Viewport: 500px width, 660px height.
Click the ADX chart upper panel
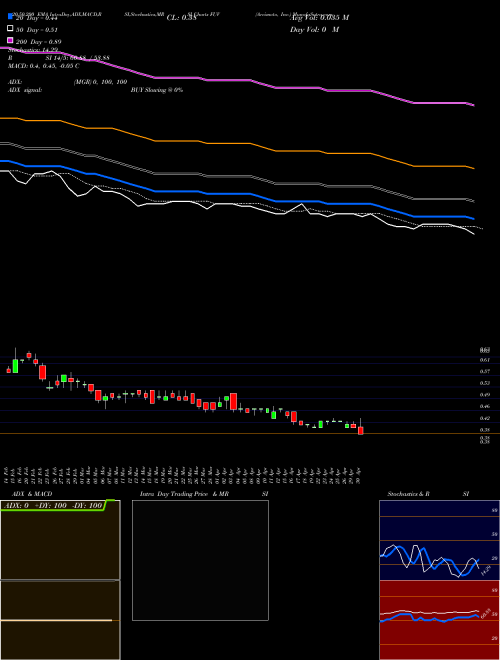60,540
